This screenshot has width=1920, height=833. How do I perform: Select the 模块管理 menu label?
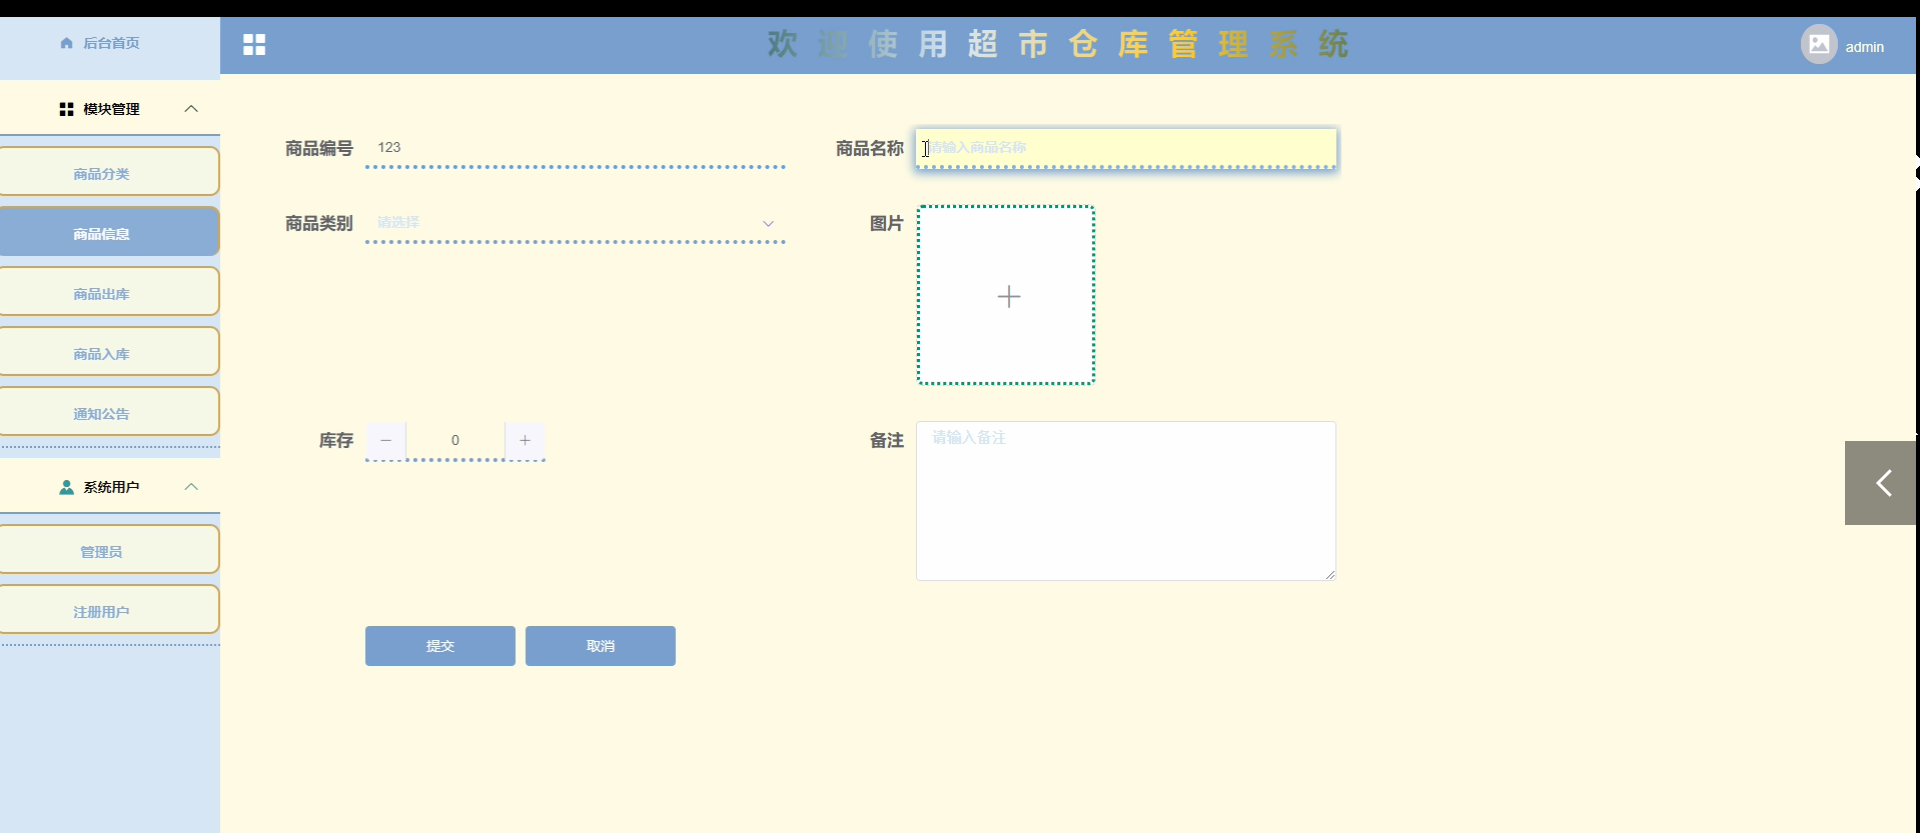[111, 109]
